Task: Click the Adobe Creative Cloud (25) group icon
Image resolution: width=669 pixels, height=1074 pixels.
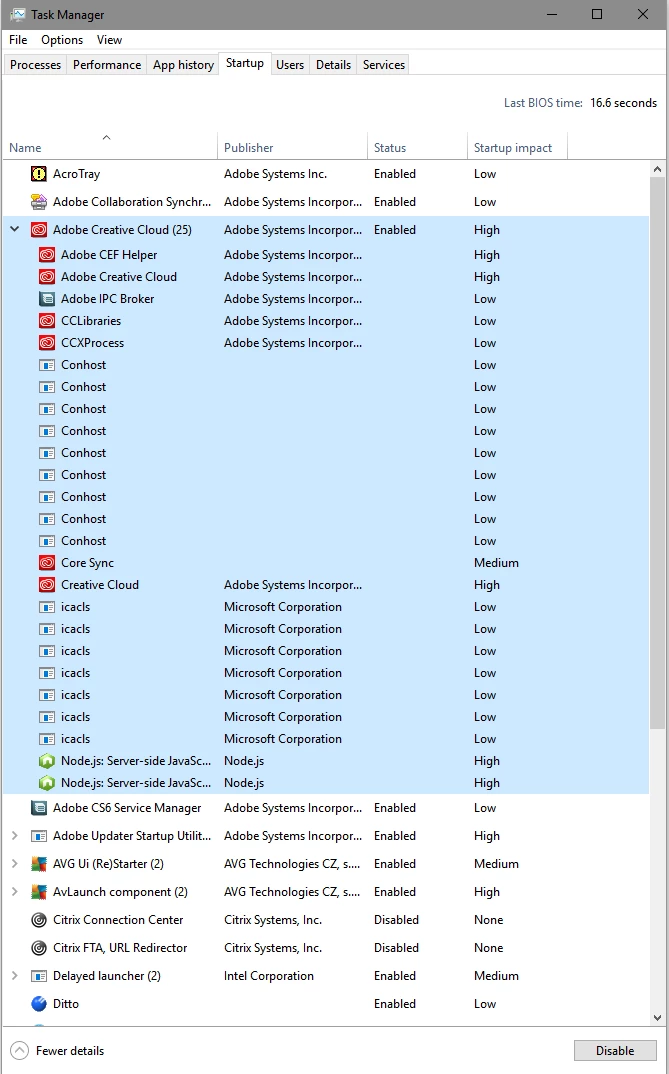Action: click(x=39, y=230)
